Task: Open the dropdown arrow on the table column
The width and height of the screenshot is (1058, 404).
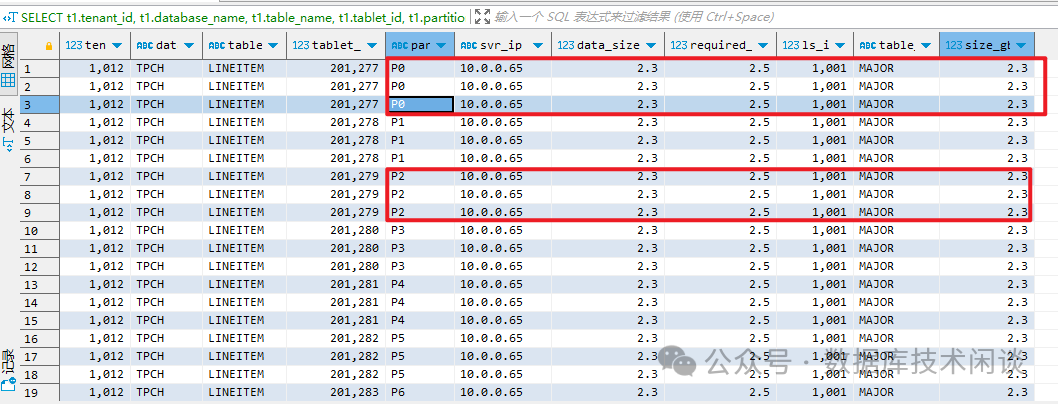Action: pos(274,46)
